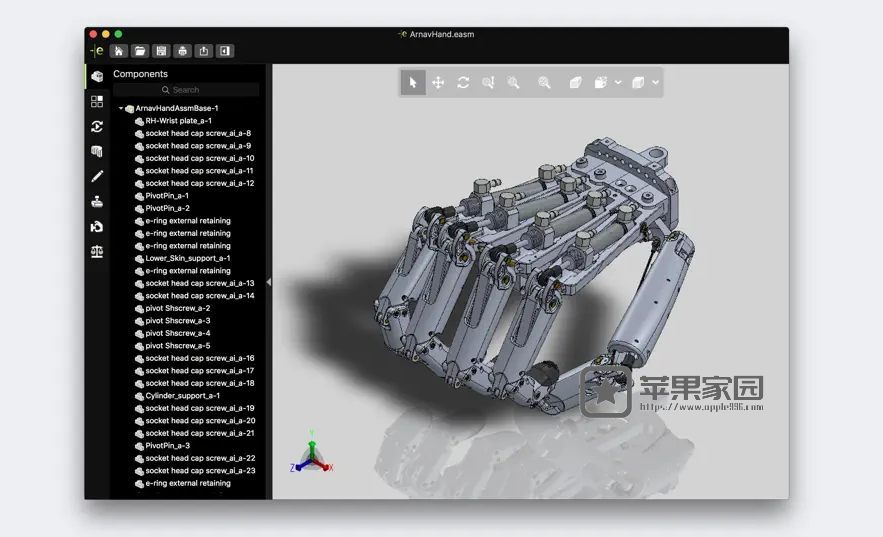Select pivot Shscrew_a-5 component
The image size is (883, 537).
click(178, 346)
